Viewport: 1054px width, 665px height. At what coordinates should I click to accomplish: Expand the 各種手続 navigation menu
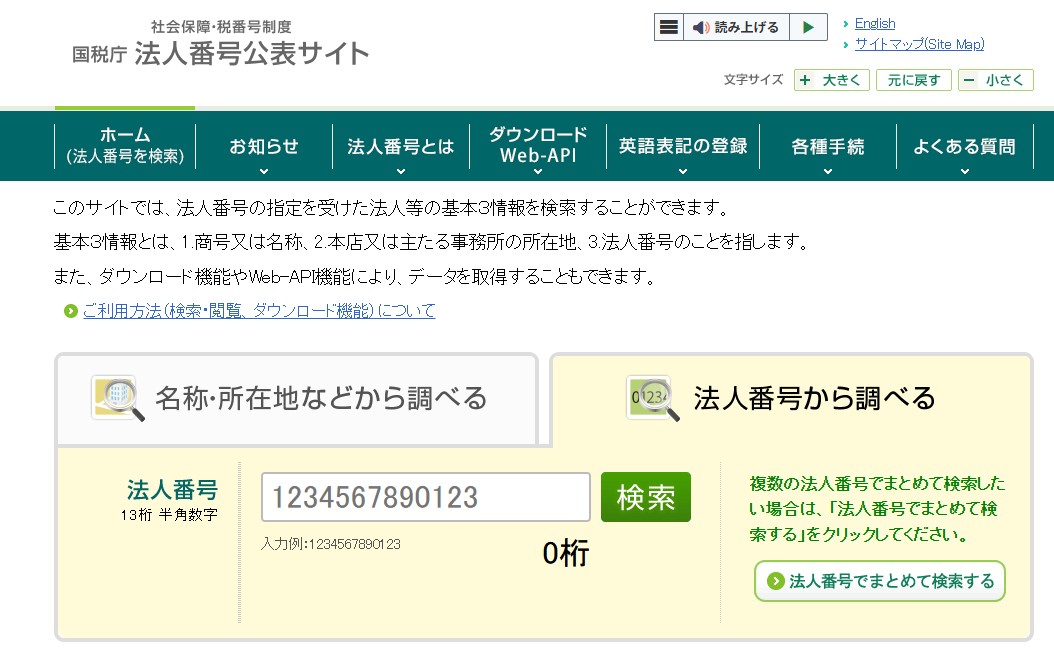[x=828, y=148]
